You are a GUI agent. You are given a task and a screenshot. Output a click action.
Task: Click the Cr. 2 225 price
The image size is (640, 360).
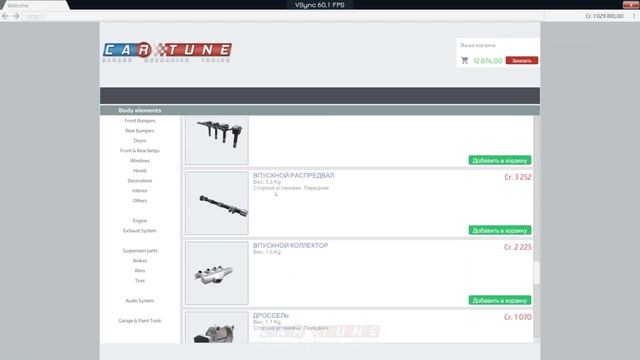(518, 247)
